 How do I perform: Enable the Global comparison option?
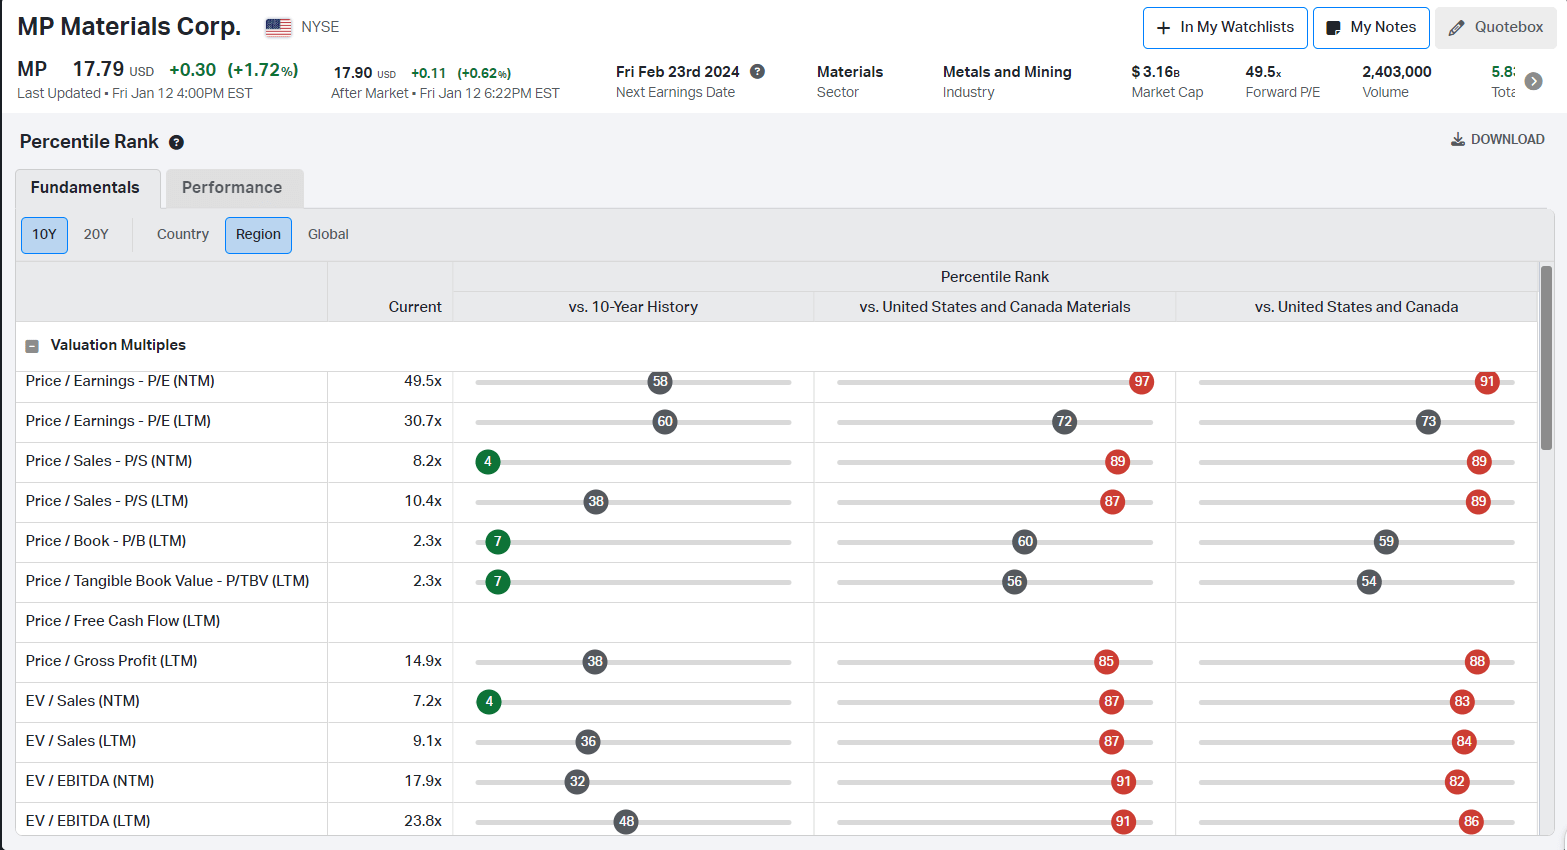(328, 235)
